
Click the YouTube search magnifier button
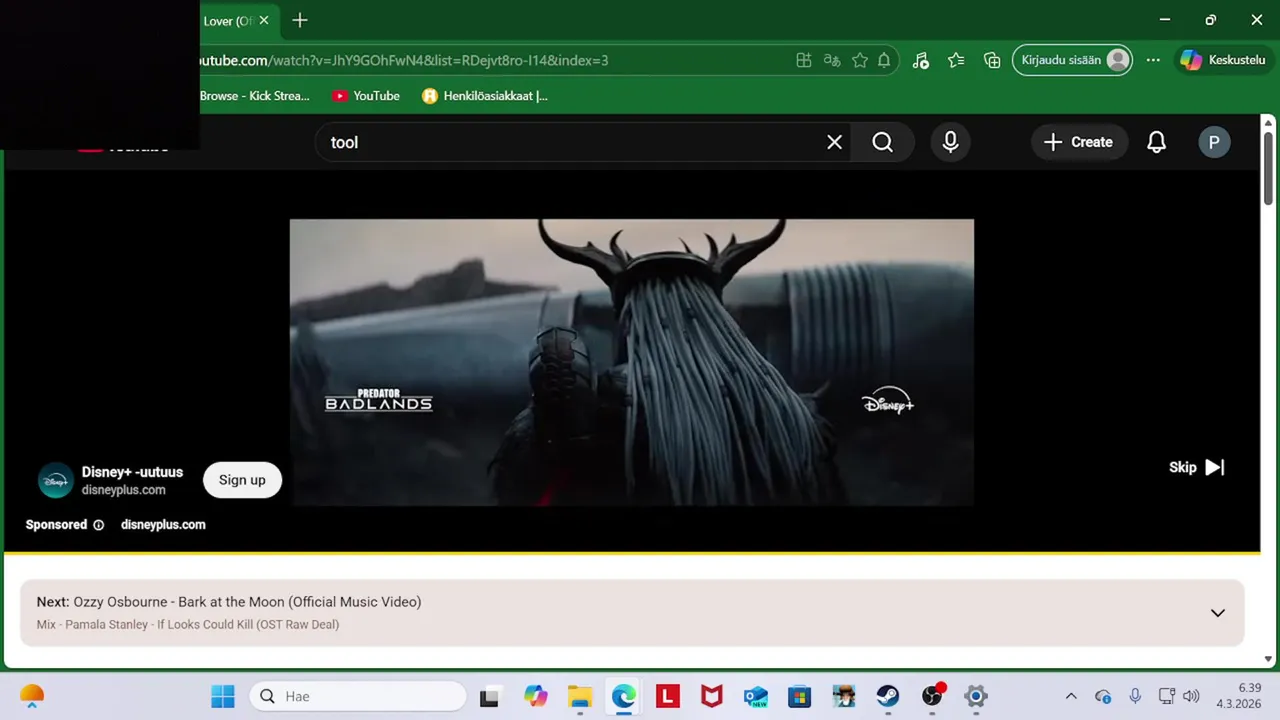point(882,142)
